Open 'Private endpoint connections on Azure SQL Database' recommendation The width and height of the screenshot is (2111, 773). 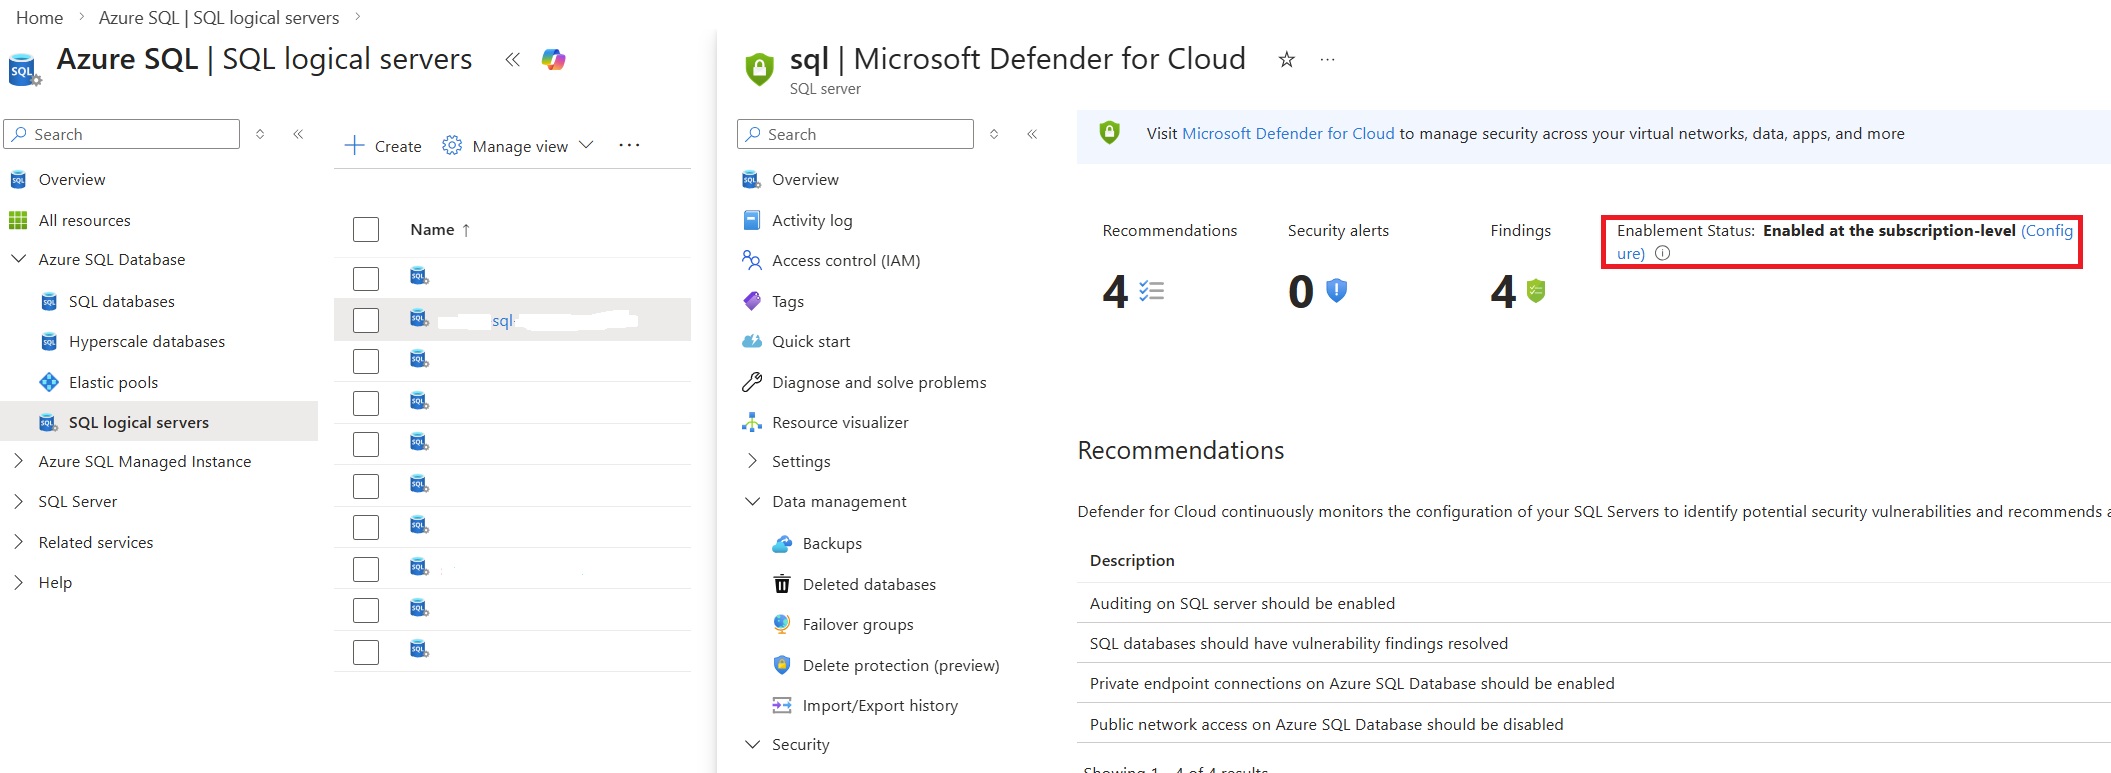(x=1352, y=684)
